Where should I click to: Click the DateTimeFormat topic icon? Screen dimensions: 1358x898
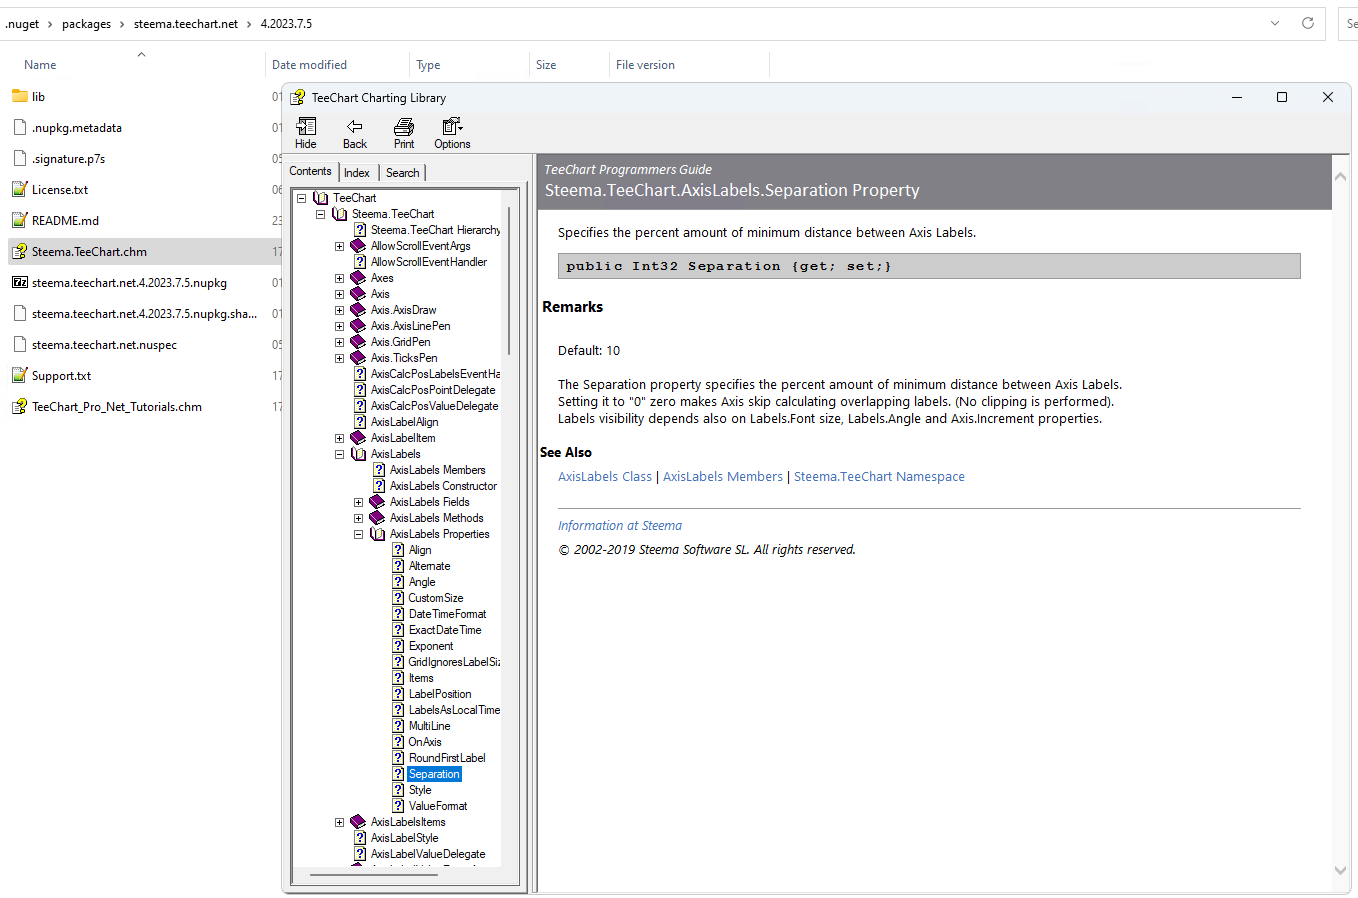click(398, 614)
